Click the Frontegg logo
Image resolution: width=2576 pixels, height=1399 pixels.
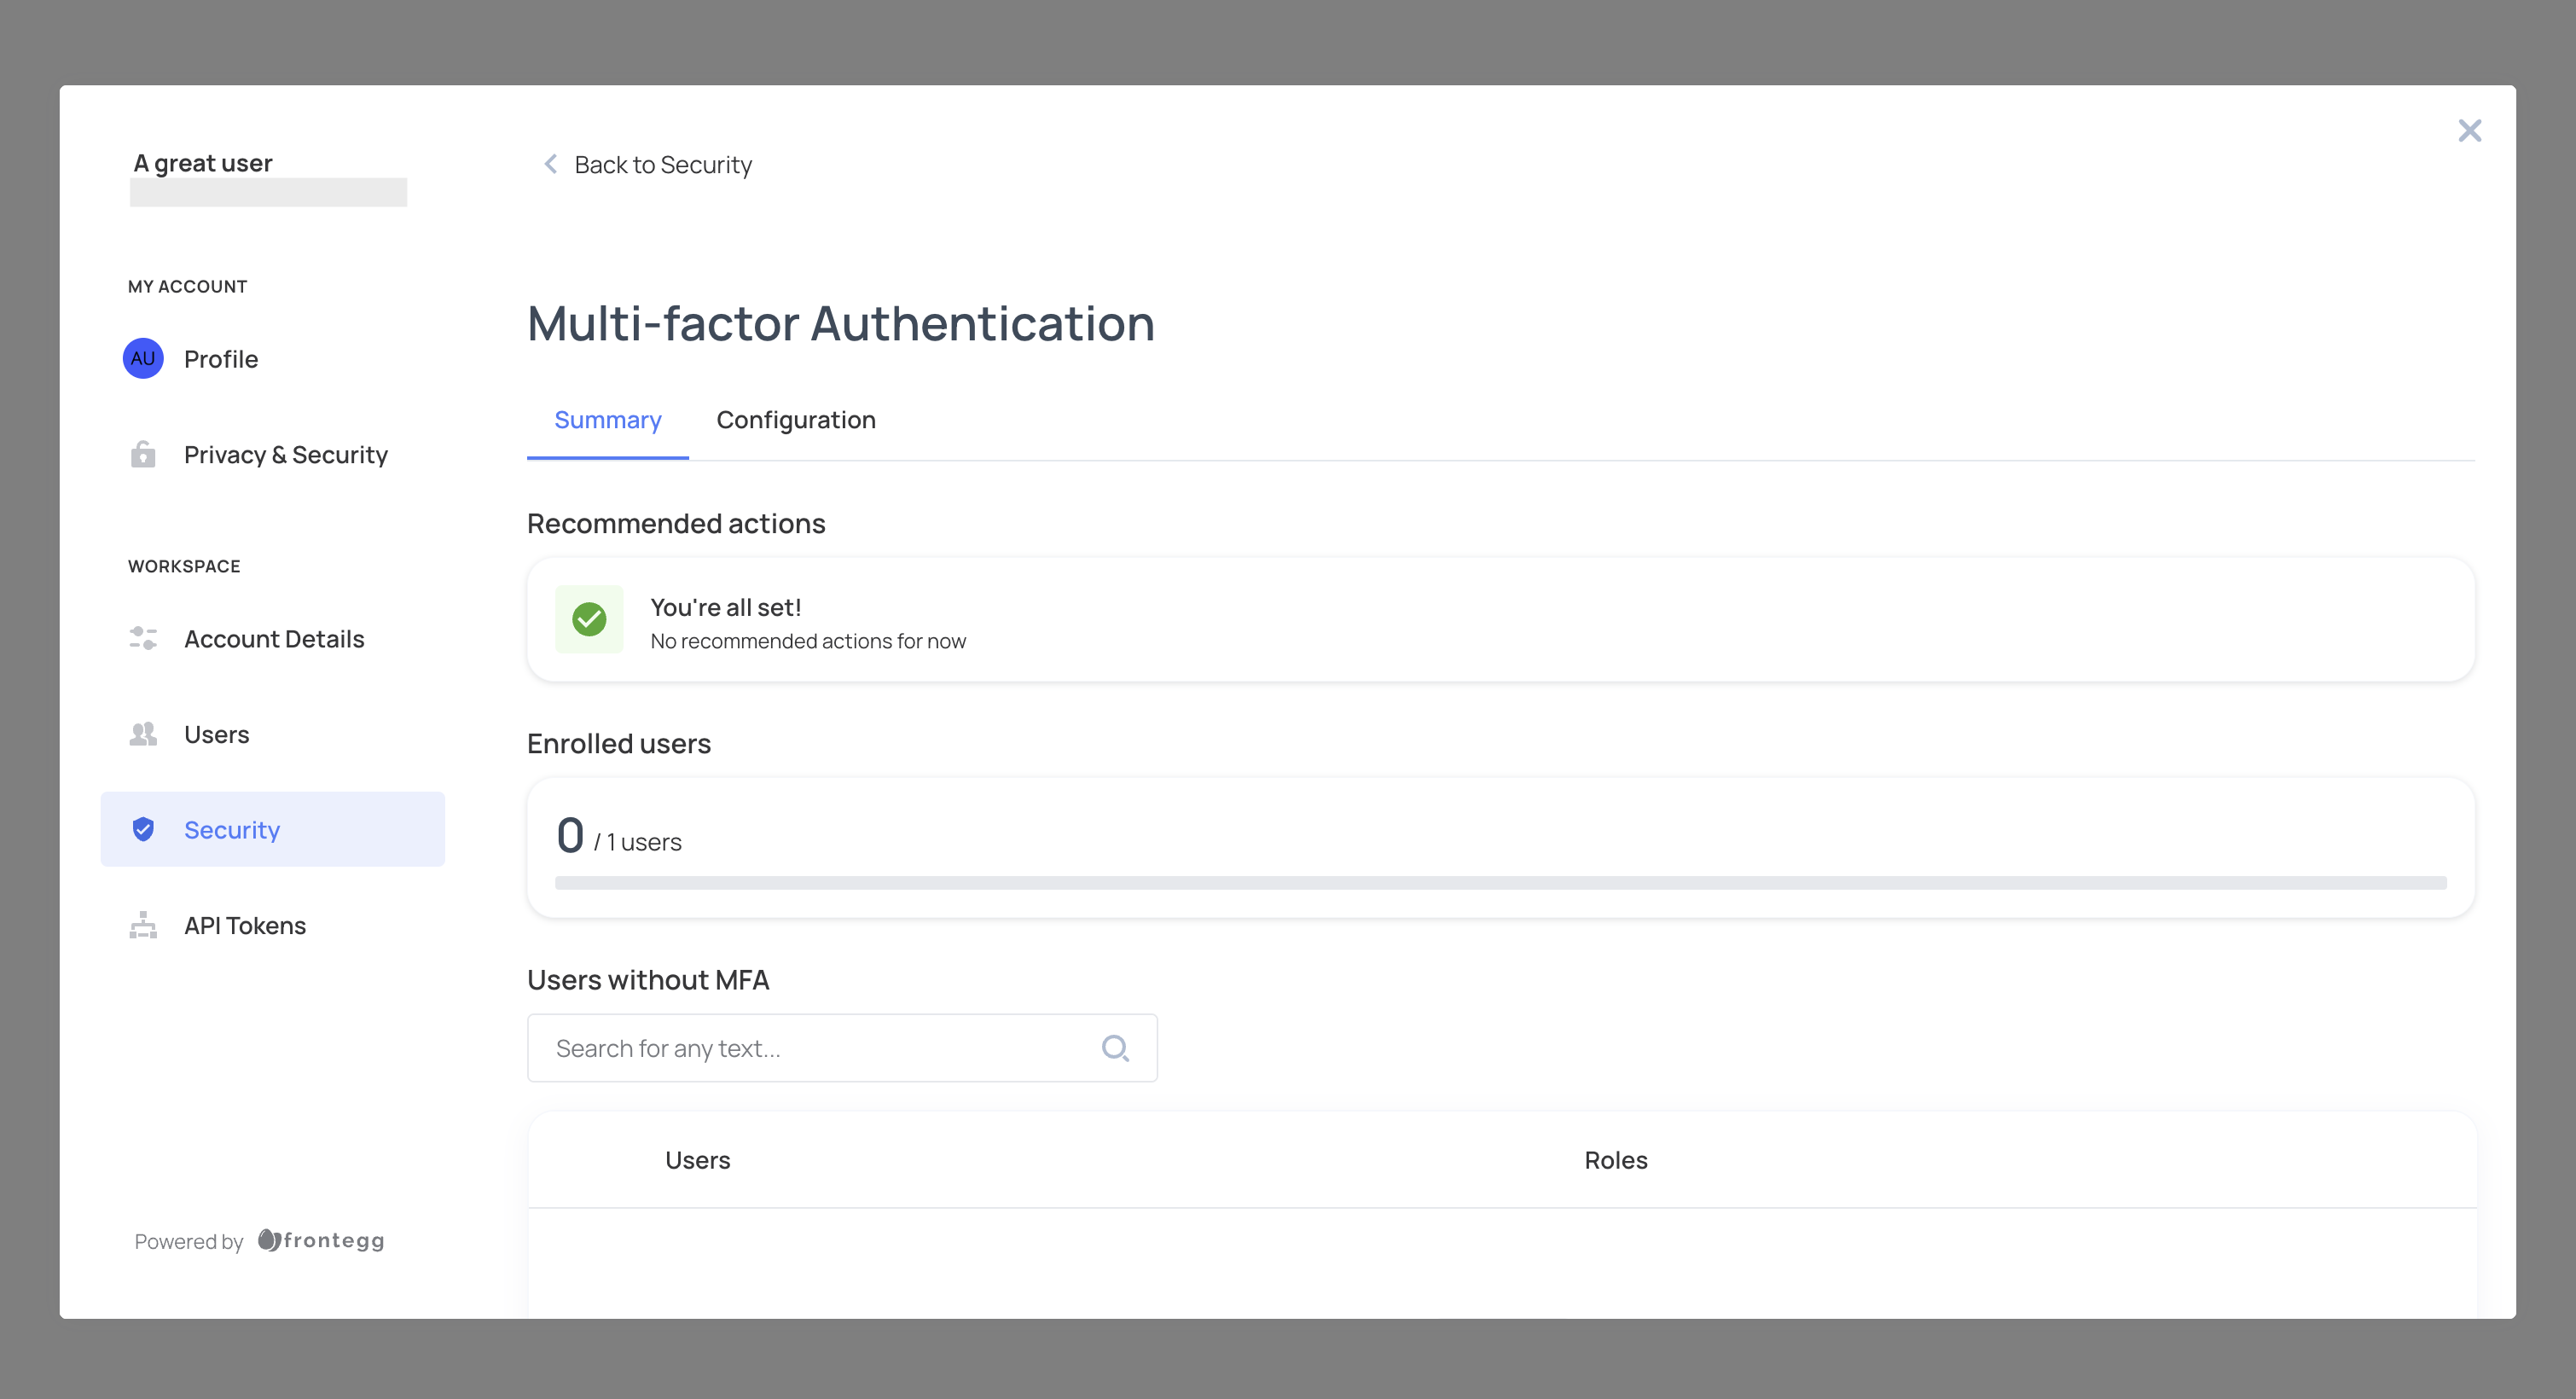[319, 1240]
